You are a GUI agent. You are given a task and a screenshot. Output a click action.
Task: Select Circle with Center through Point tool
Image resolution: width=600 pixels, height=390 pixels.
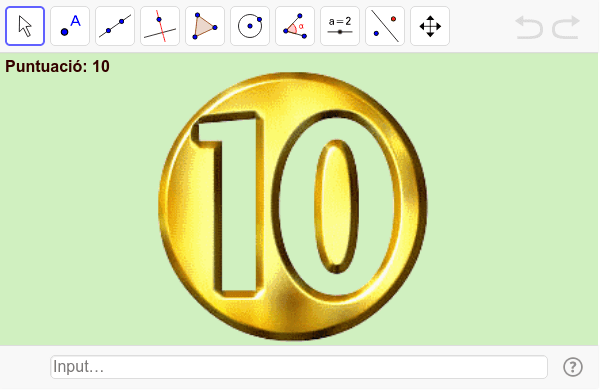(250, 26)
